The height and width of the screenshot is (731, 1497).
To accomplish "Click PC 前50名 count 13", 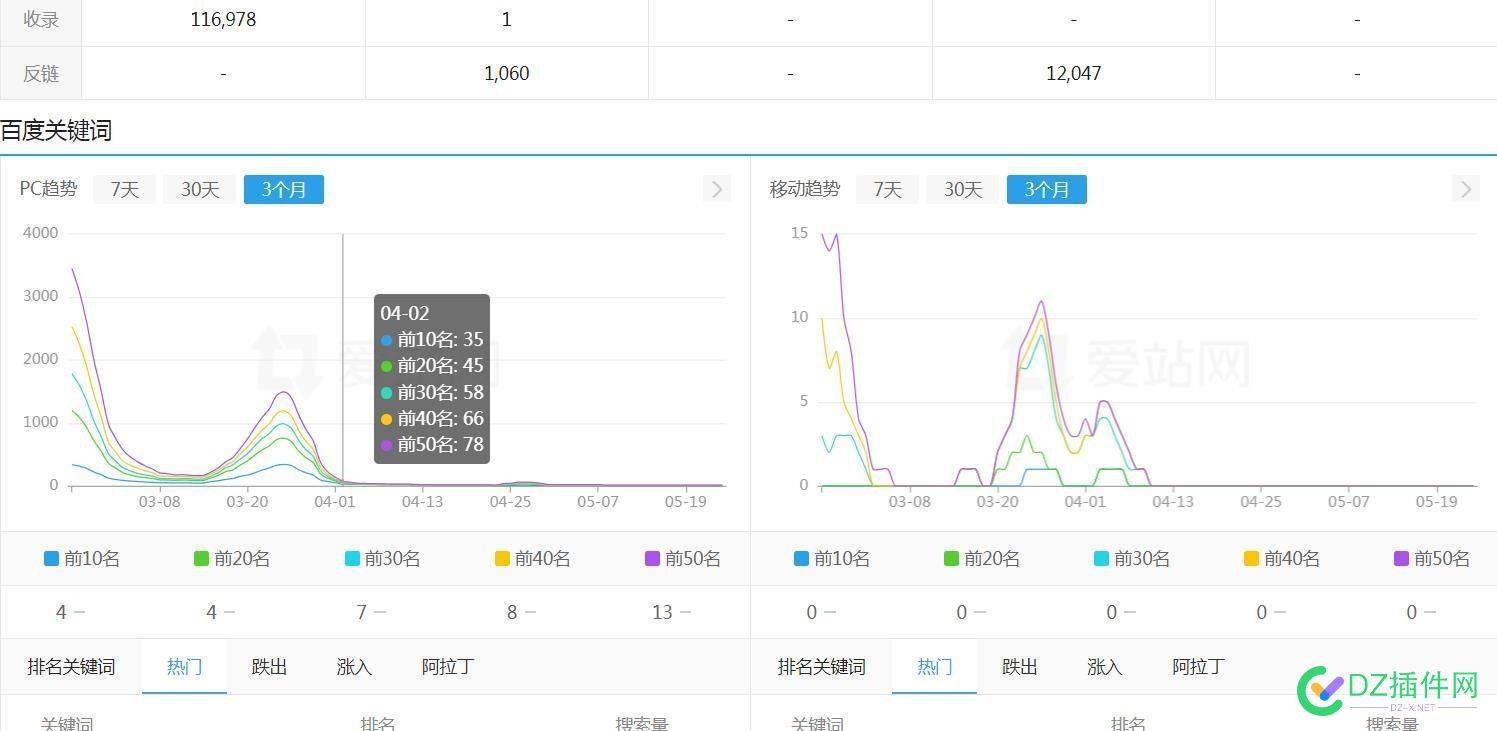I will point(662,612).
